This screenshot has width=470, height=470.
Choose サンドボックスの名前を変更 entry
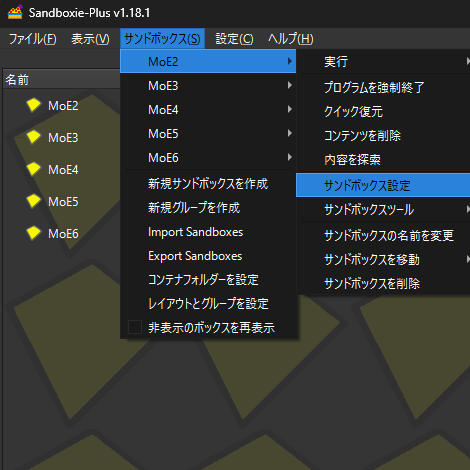[383, 235]
